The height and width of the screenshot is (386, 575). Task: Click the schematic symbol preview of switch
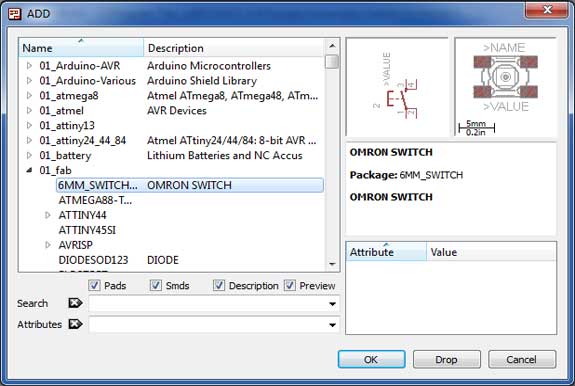pyautogui.click(x=397, y=87)
